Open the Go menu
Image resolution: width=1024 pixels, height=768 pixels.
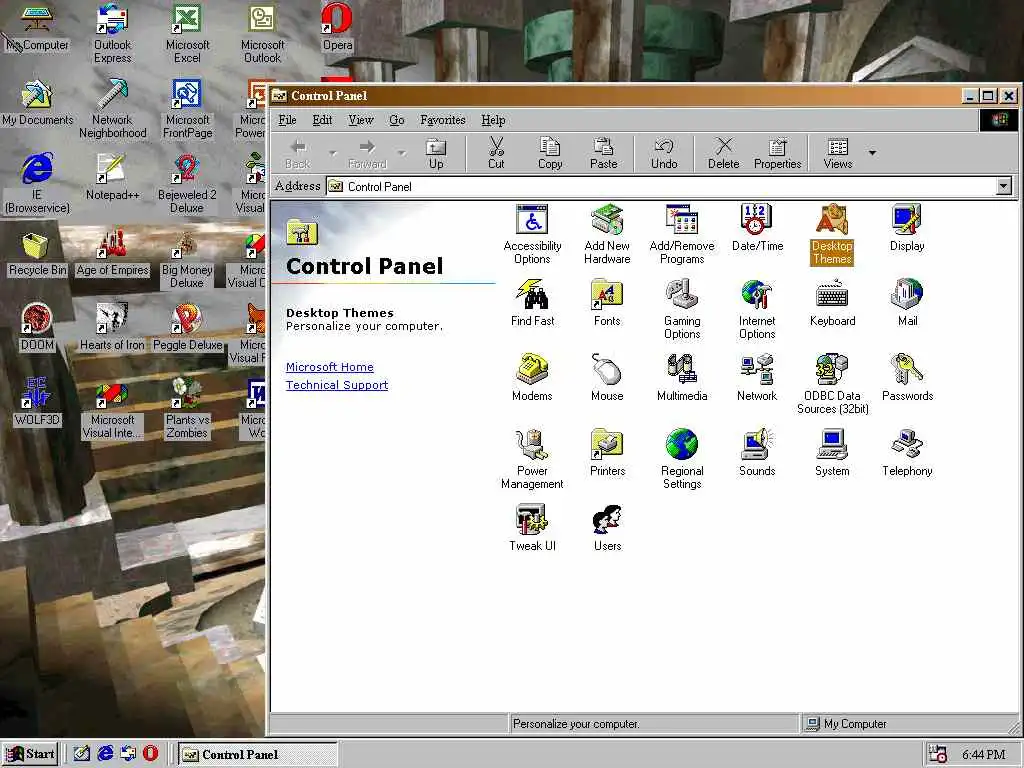396,120
